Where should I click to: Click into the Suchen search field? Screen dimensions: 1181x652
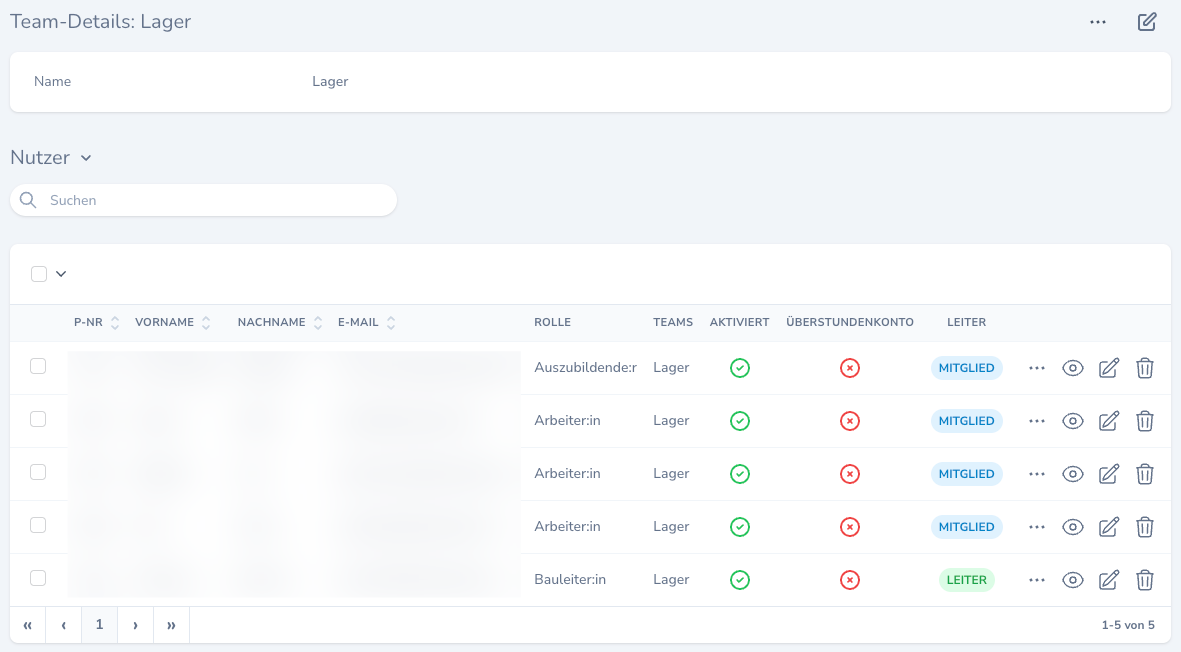[215, 200]
